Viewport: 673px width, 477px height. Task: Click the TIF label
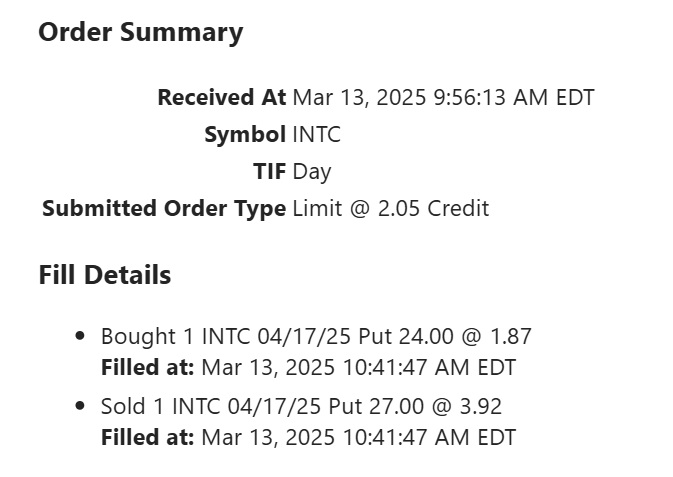pos(269,172)
